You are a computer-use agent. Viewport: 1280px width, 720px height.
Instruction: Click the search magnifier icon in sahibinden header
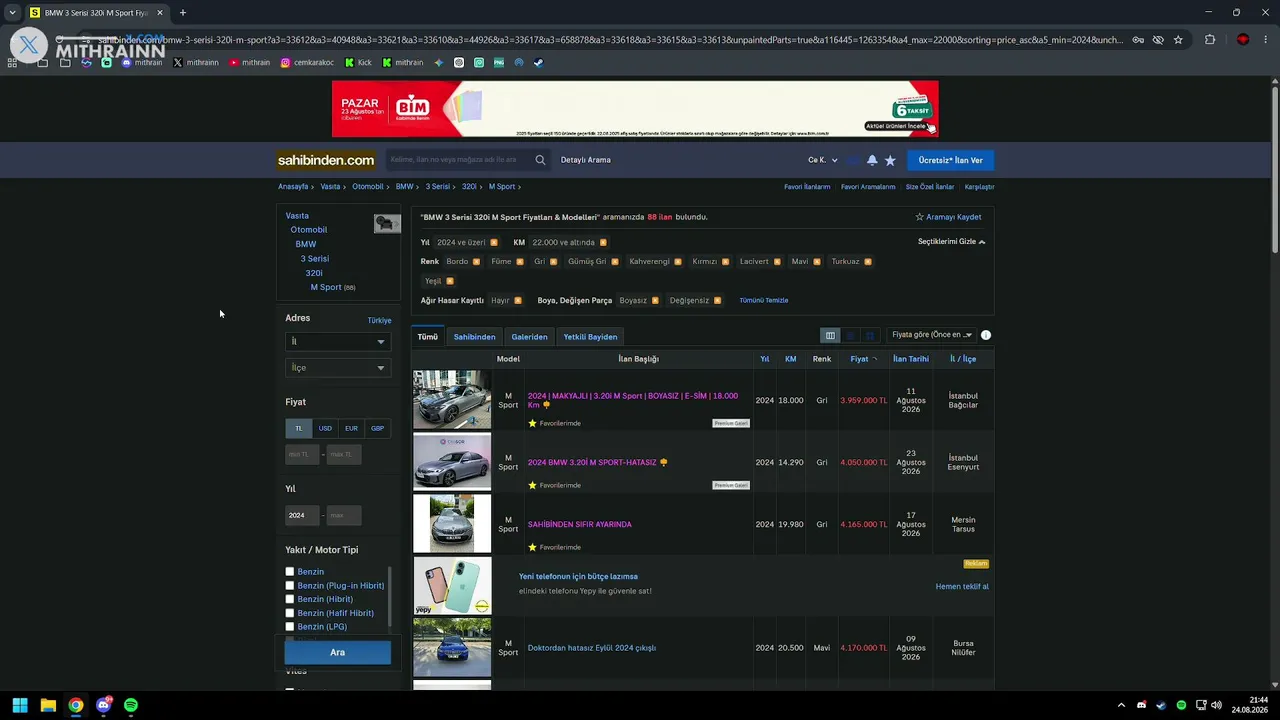(x=540, y=160)
